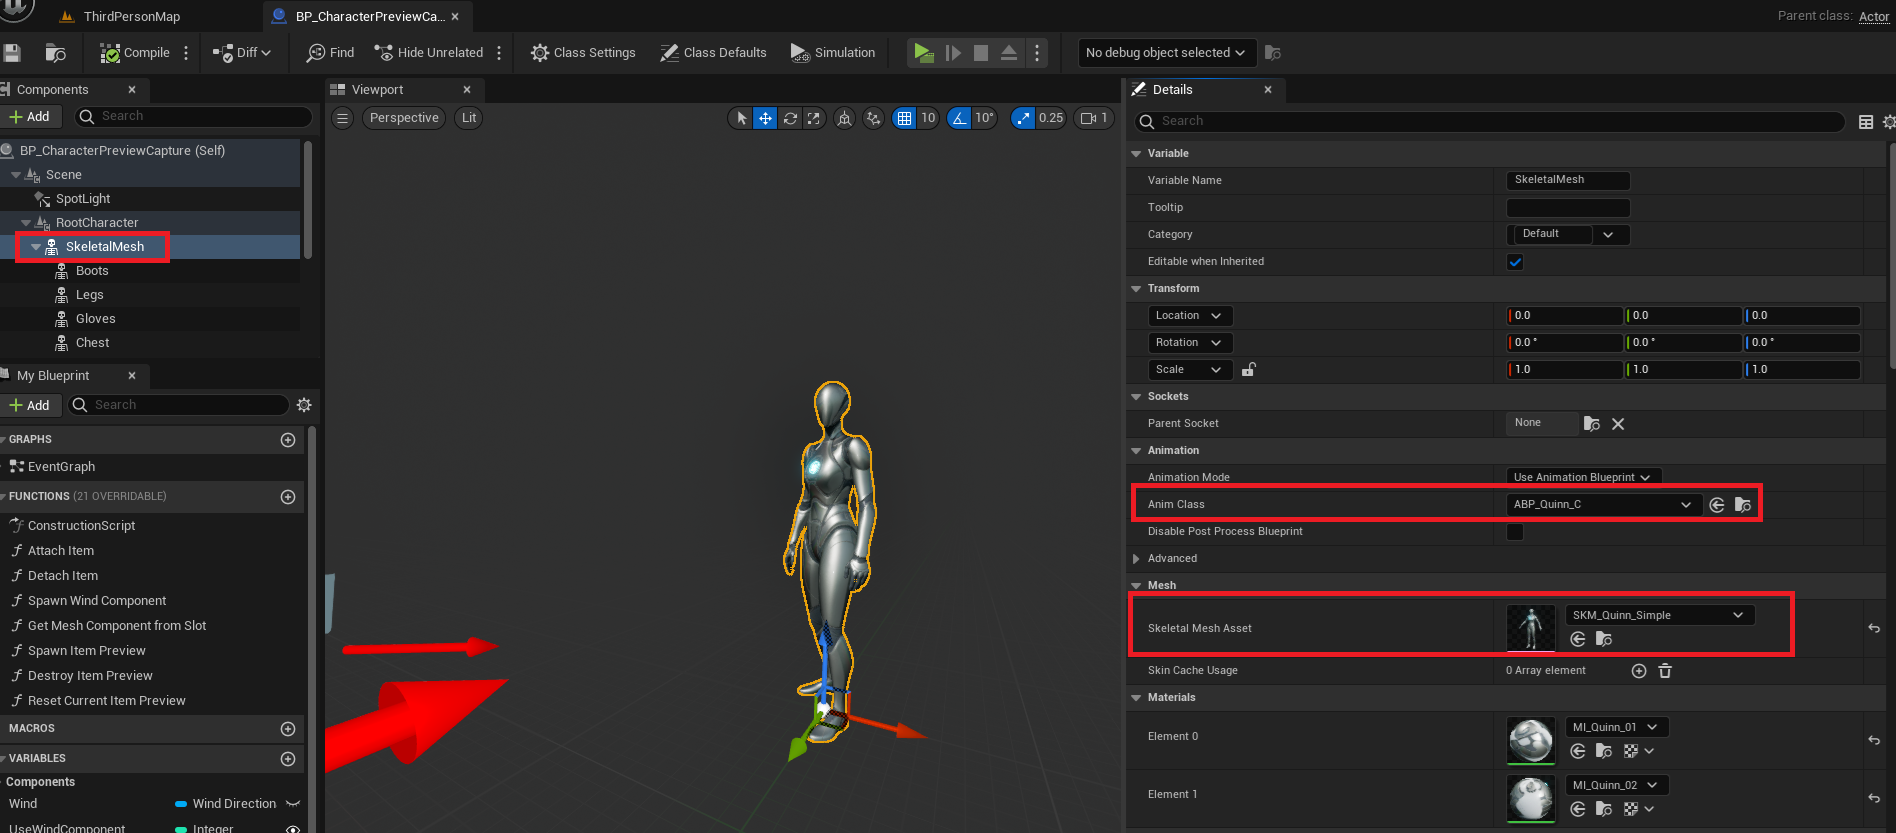Toggle Editable when Inherited checkbox
The height and width of the screenshot is (833, 1896).
pyautogui.click(x=1515, y=262)
